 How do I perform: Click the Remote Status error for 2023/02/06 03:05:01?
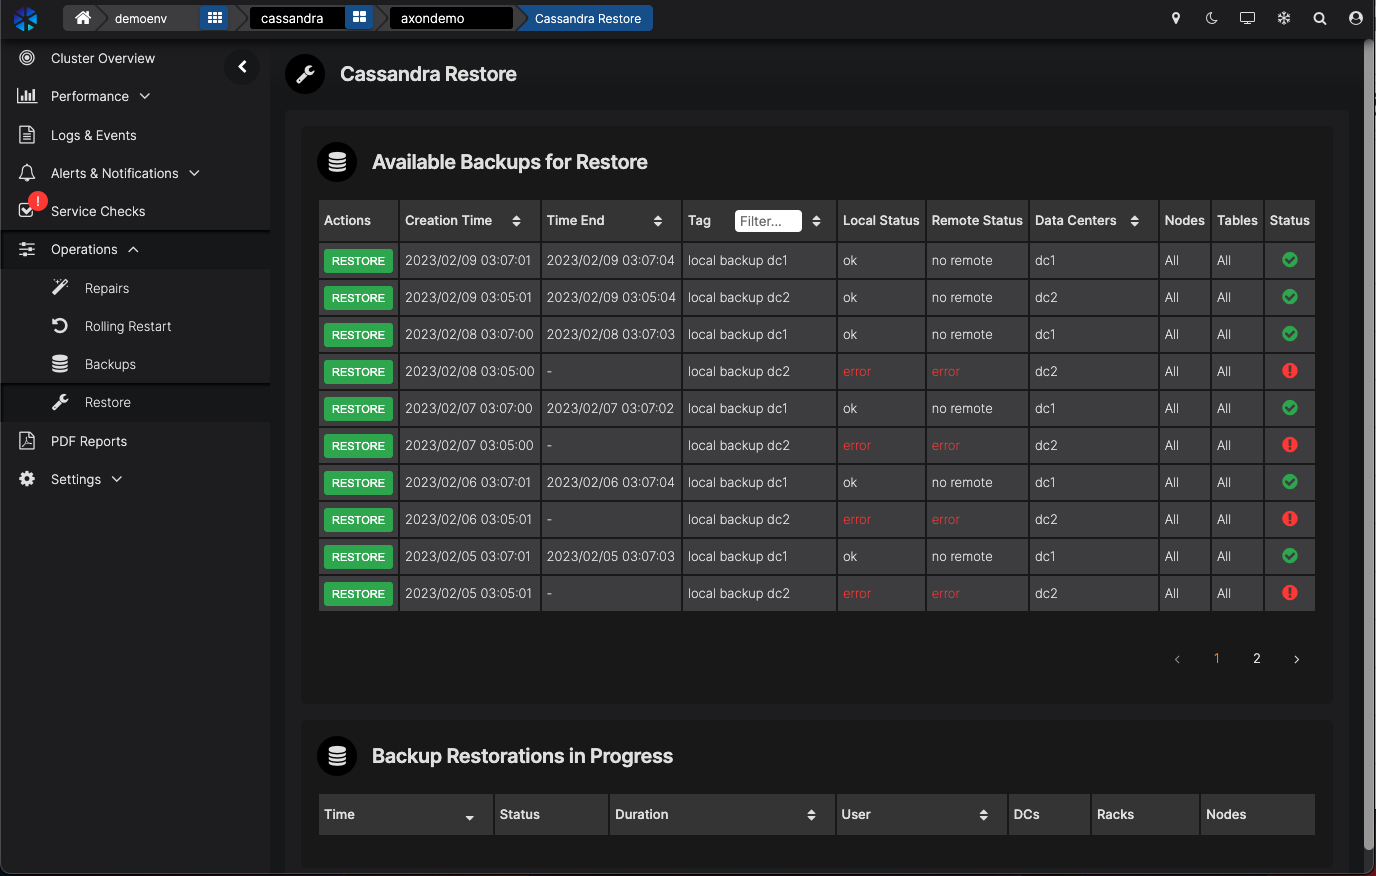945,519
